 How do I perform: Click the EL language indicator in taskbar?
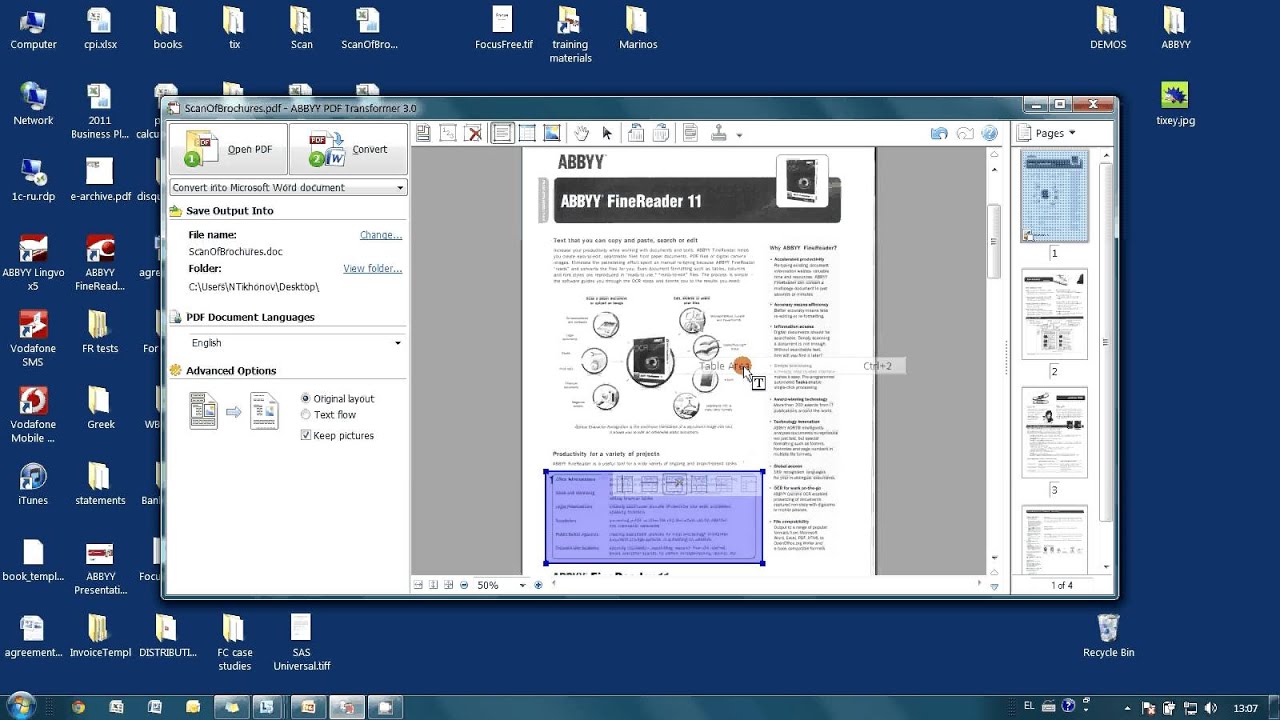pos(1029,706)
